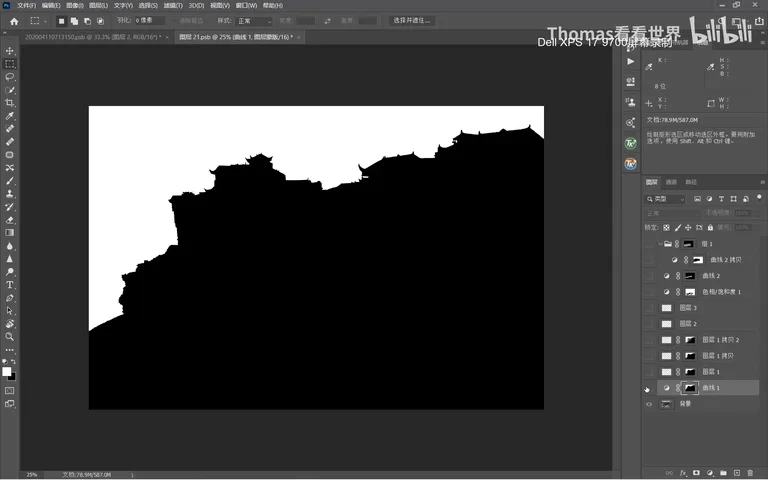This screenshot has width=768, height=480.
Task: Choose Subtract from Selection mode icon
Action: (x=87, y=21)
